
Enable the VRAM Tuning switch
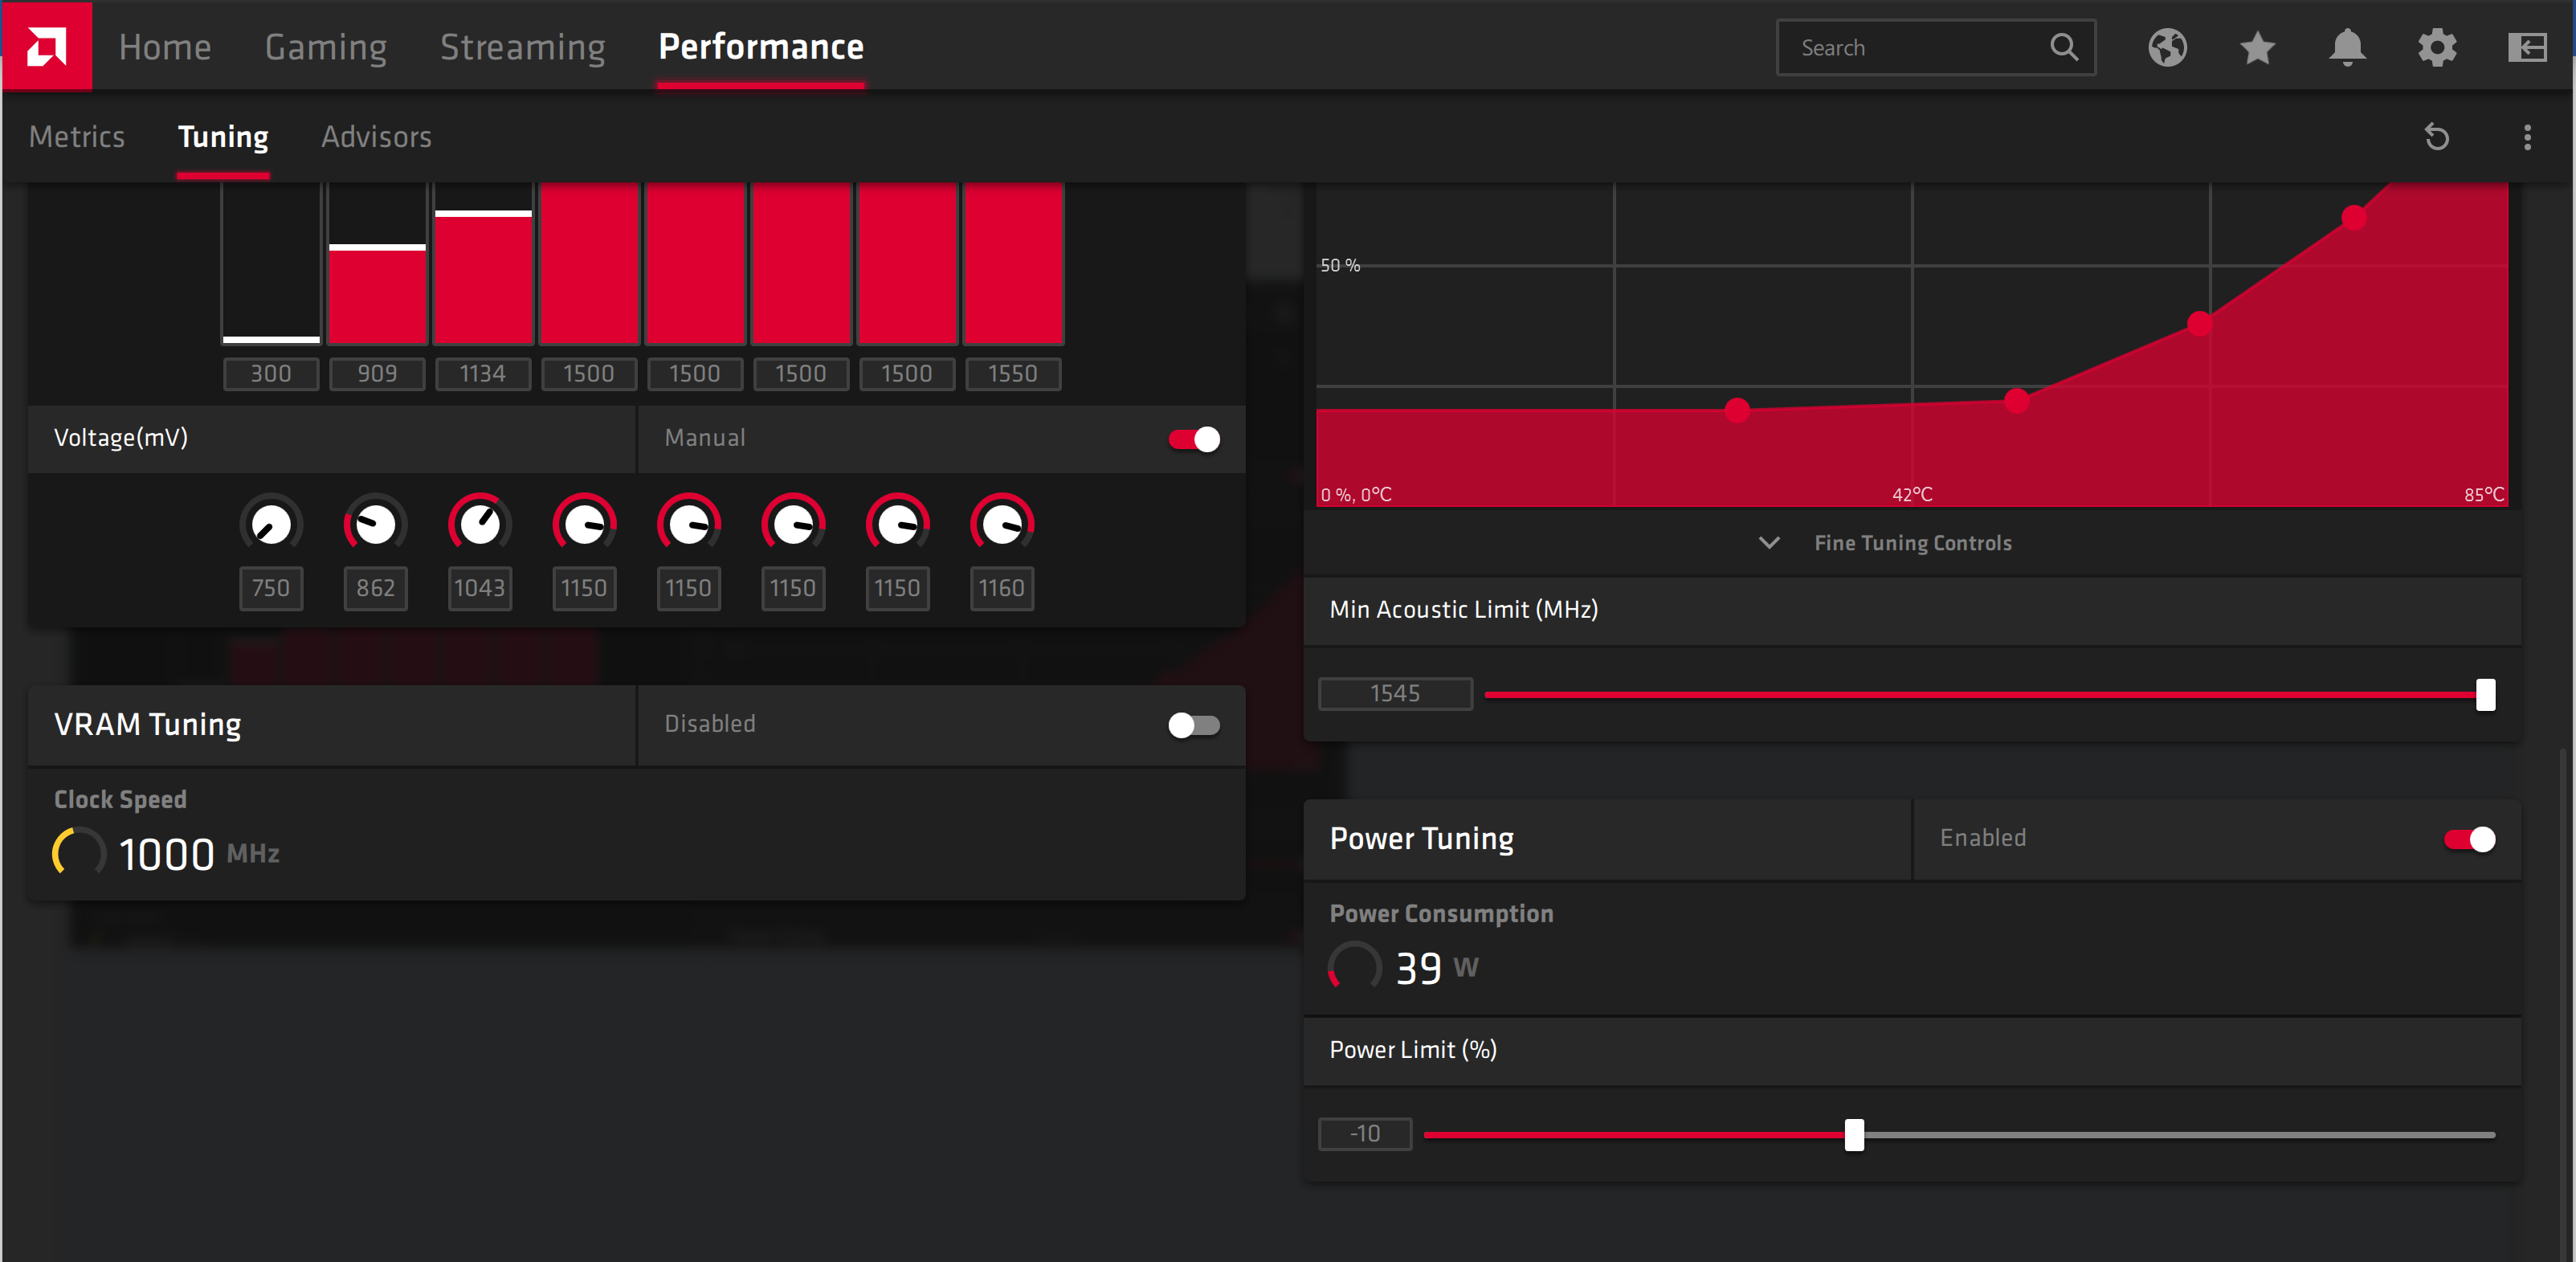point(1194,725)
